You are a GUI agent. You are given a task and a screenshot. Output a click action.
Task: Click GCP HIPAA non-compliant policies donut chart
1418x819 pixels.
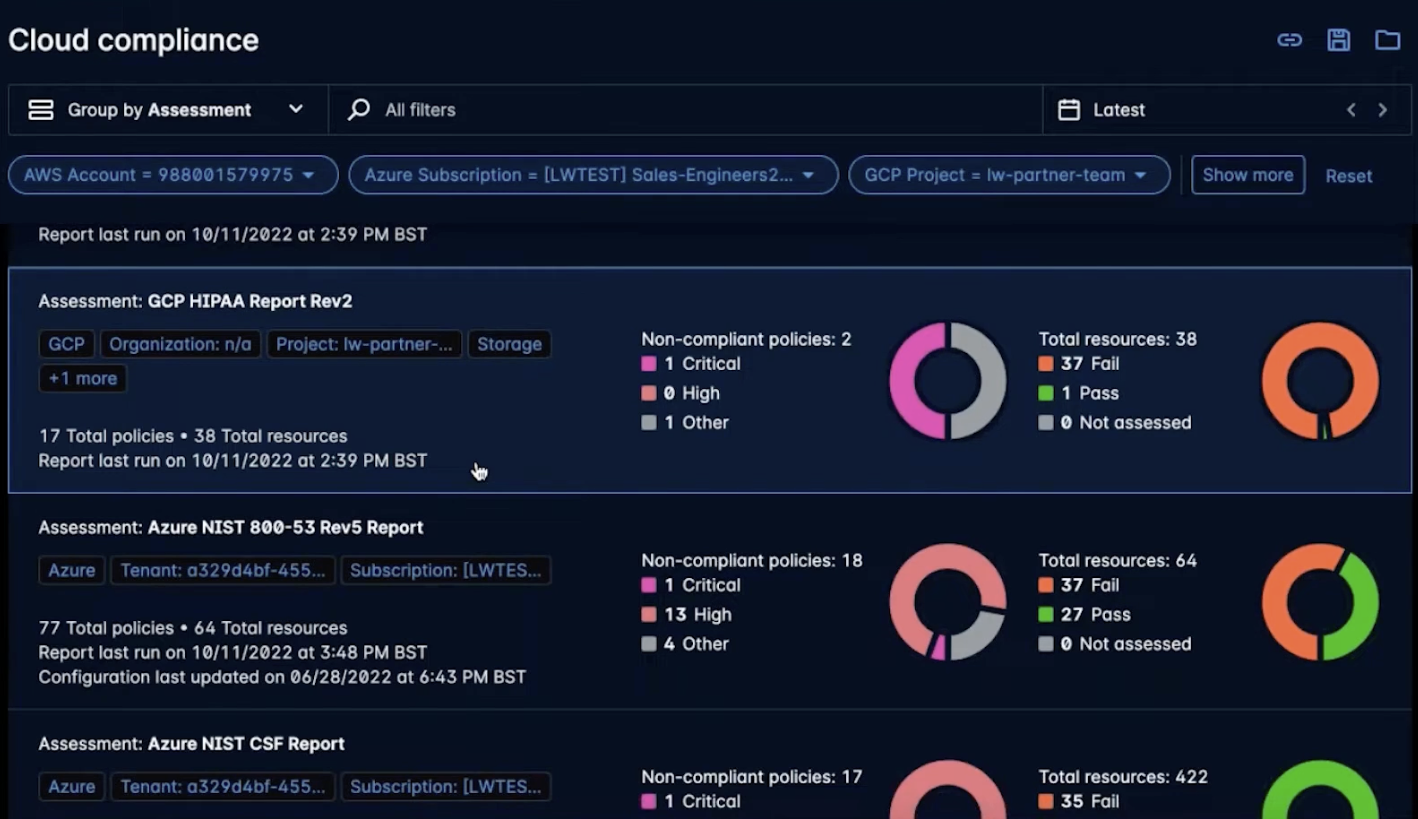tap(948, 380)
